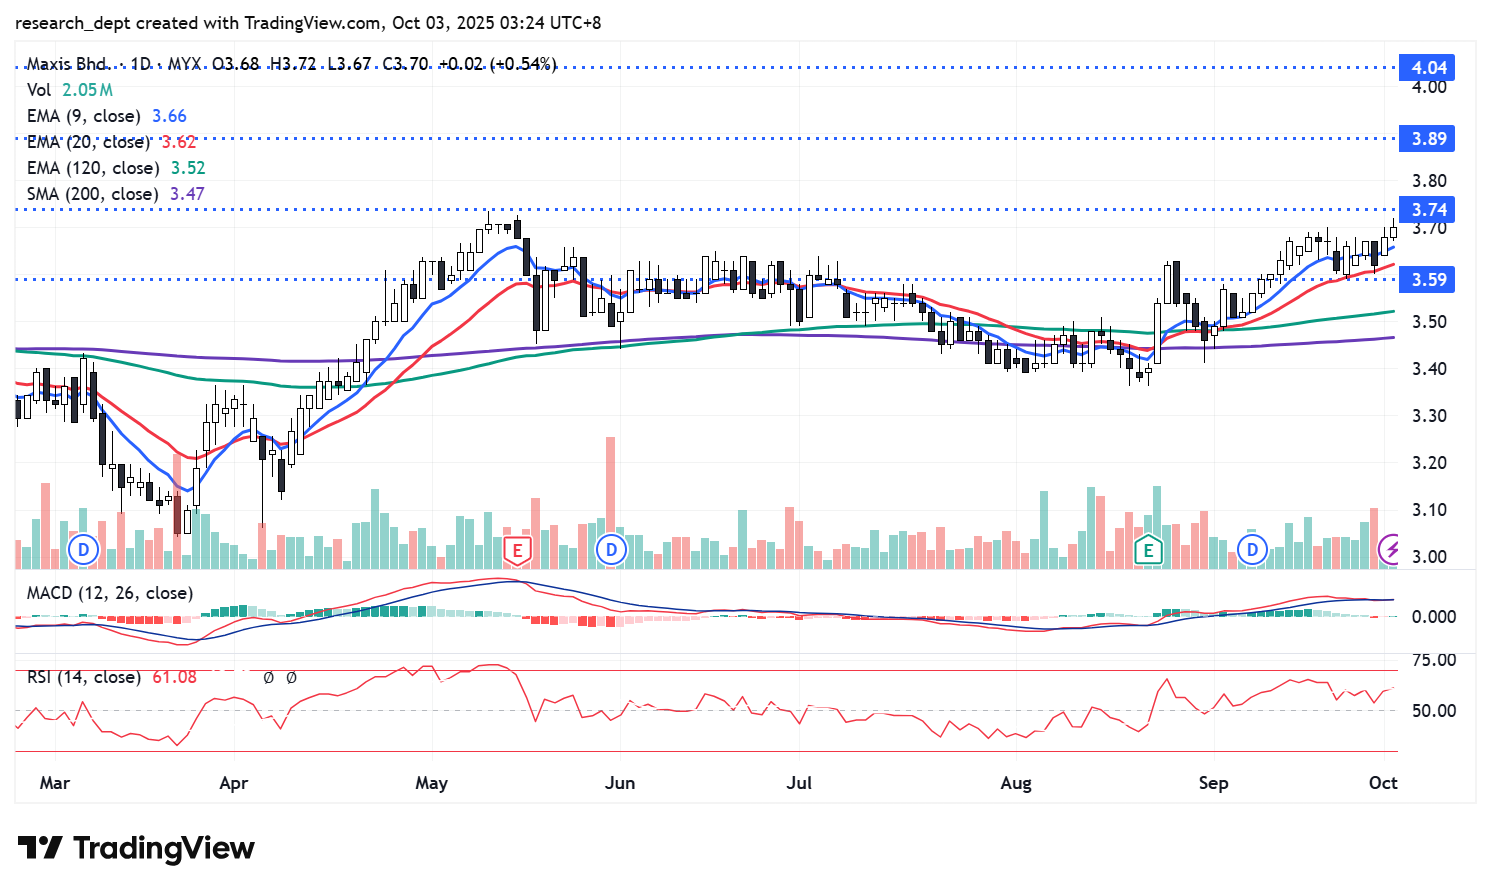This screenshot has width=1491, height=893.
Task: Click the Sep label on the time axis
Action: [x=1213, y=783]
